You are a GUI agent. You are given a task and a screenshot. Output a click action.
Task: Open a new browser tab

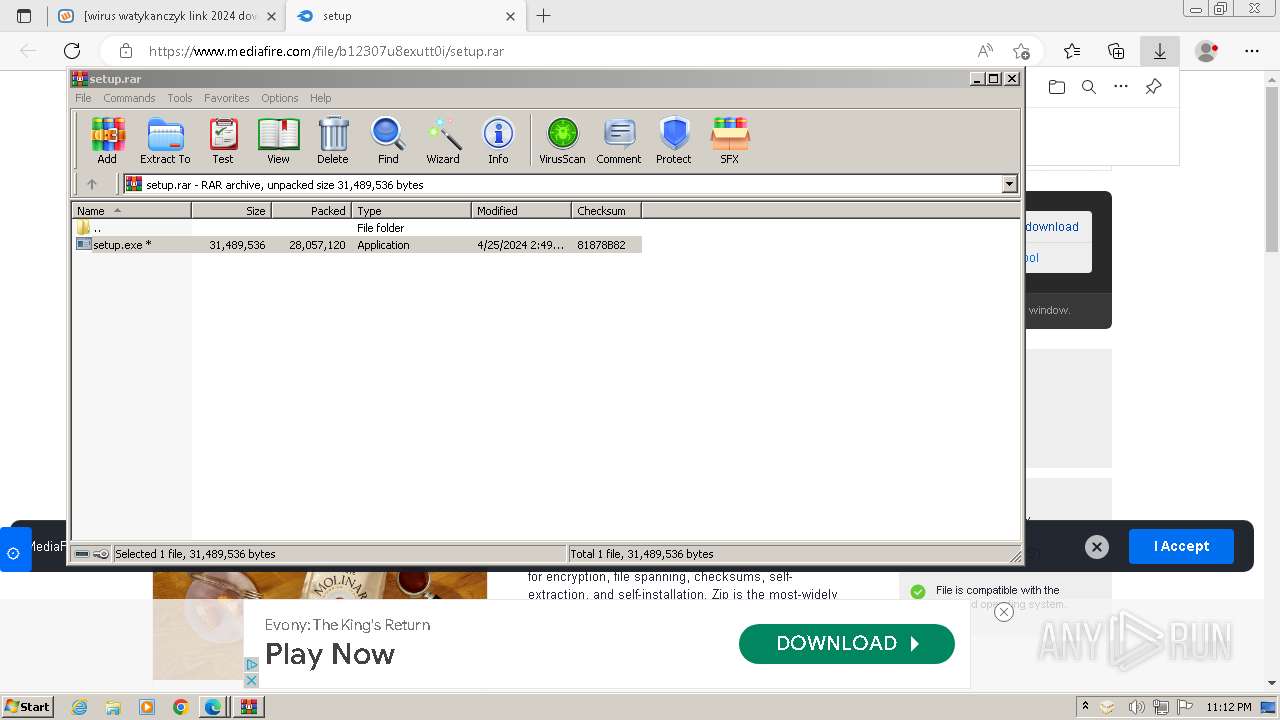[x=543, y=16]
